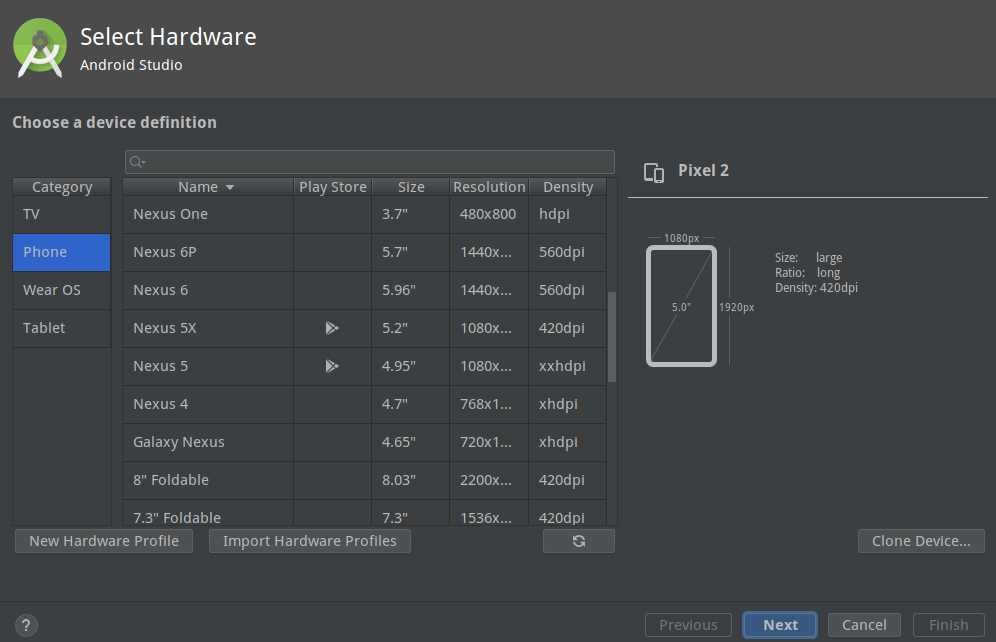
Task: Click the Next button
Action: [780, 625]
